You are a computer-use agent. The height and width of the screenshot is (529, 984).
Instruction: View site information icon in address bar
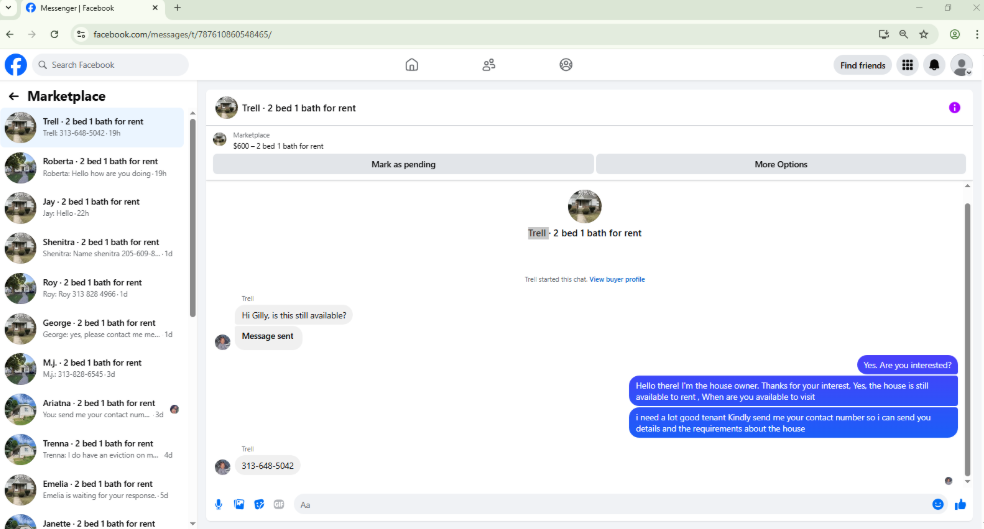[81, 35]
